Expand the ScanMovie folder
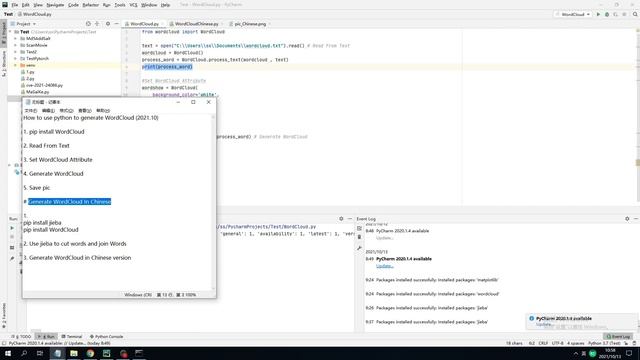This screenshot has height=360, width=640. [x=16, y=45]
